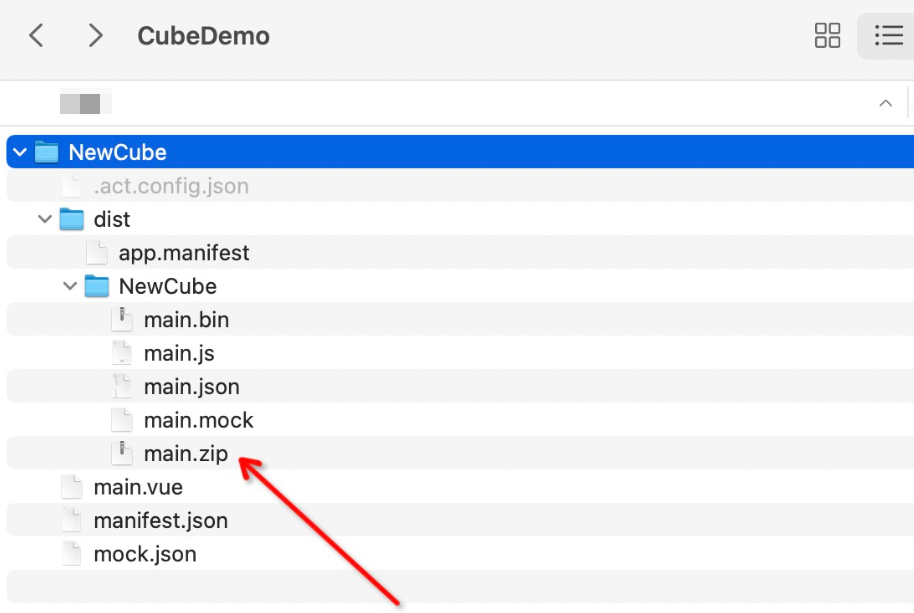The image size is (914, 613).
Task: Click the blurred column header label
Action: pos(86,104)
